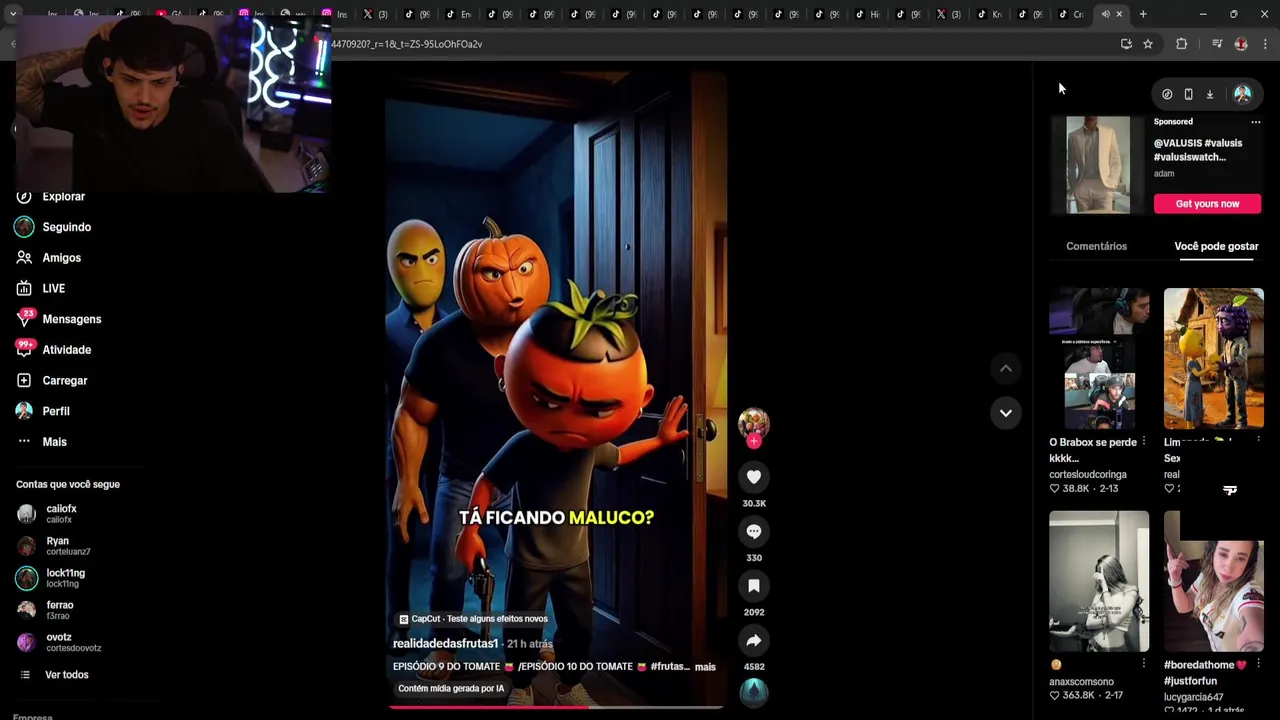Click the download desktop app icon
The image size is (1280, 720).
[1210, 94]
